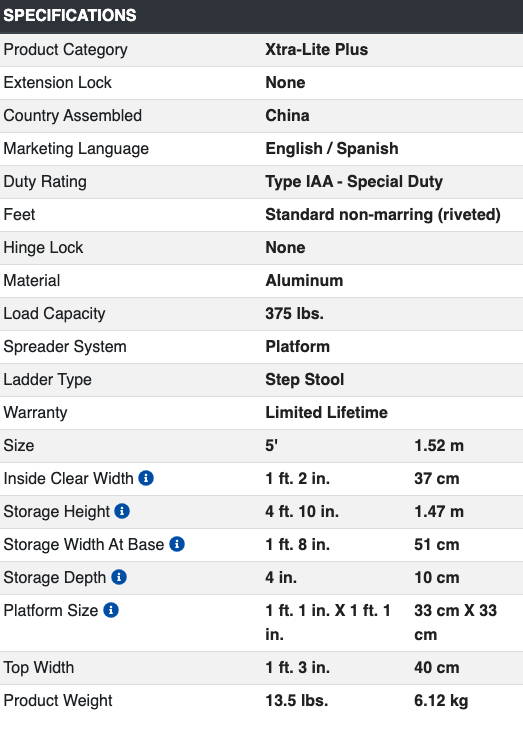This screenshot has width=523, height=733.
Task: Select the 6.12 kg metric weight
Action: click(x=441, y=700)
